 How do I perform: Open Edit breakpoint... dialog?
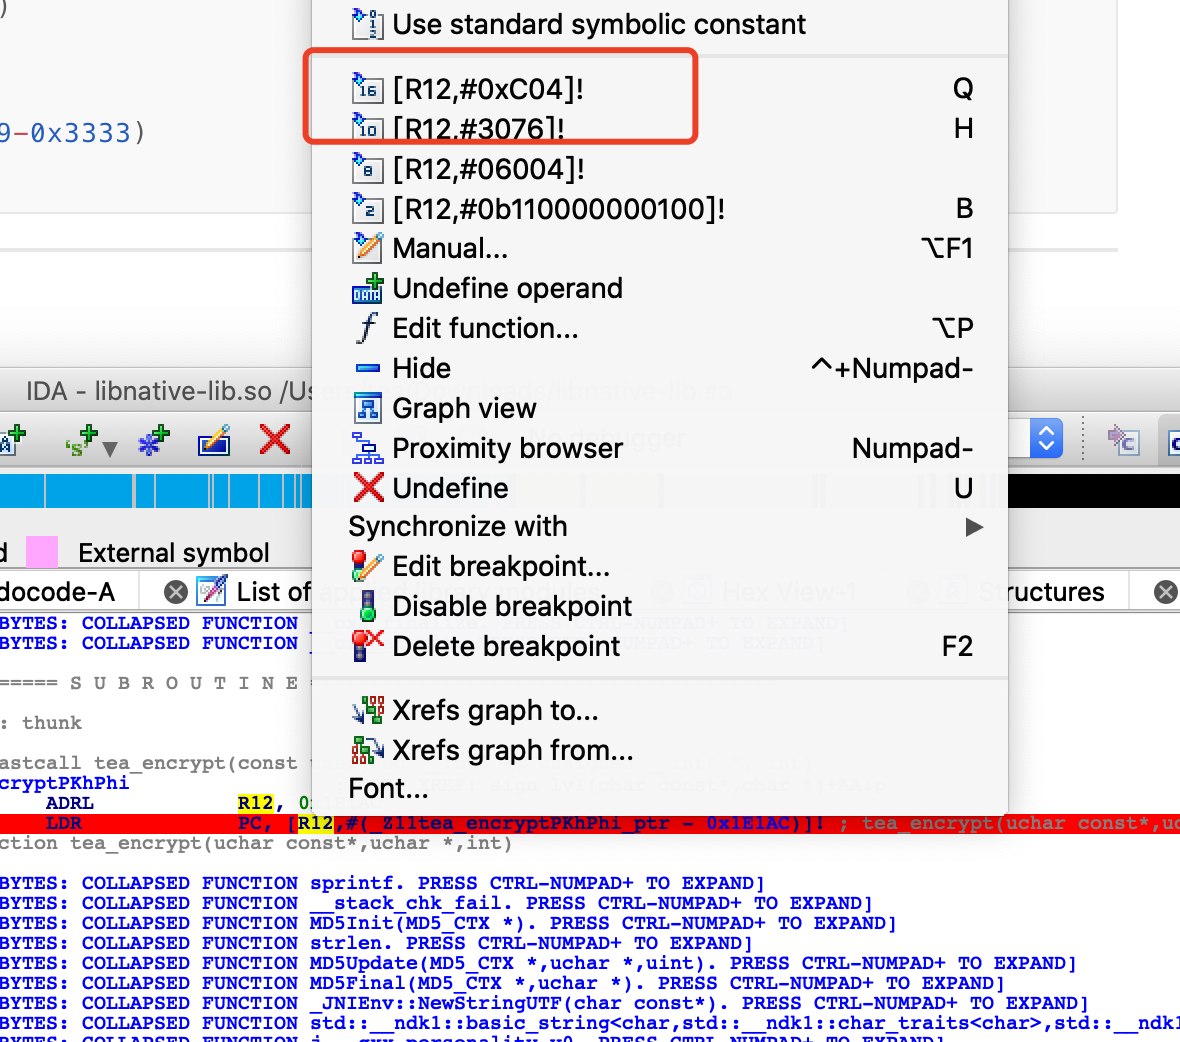pyautogui.click(x=659, y=567)
